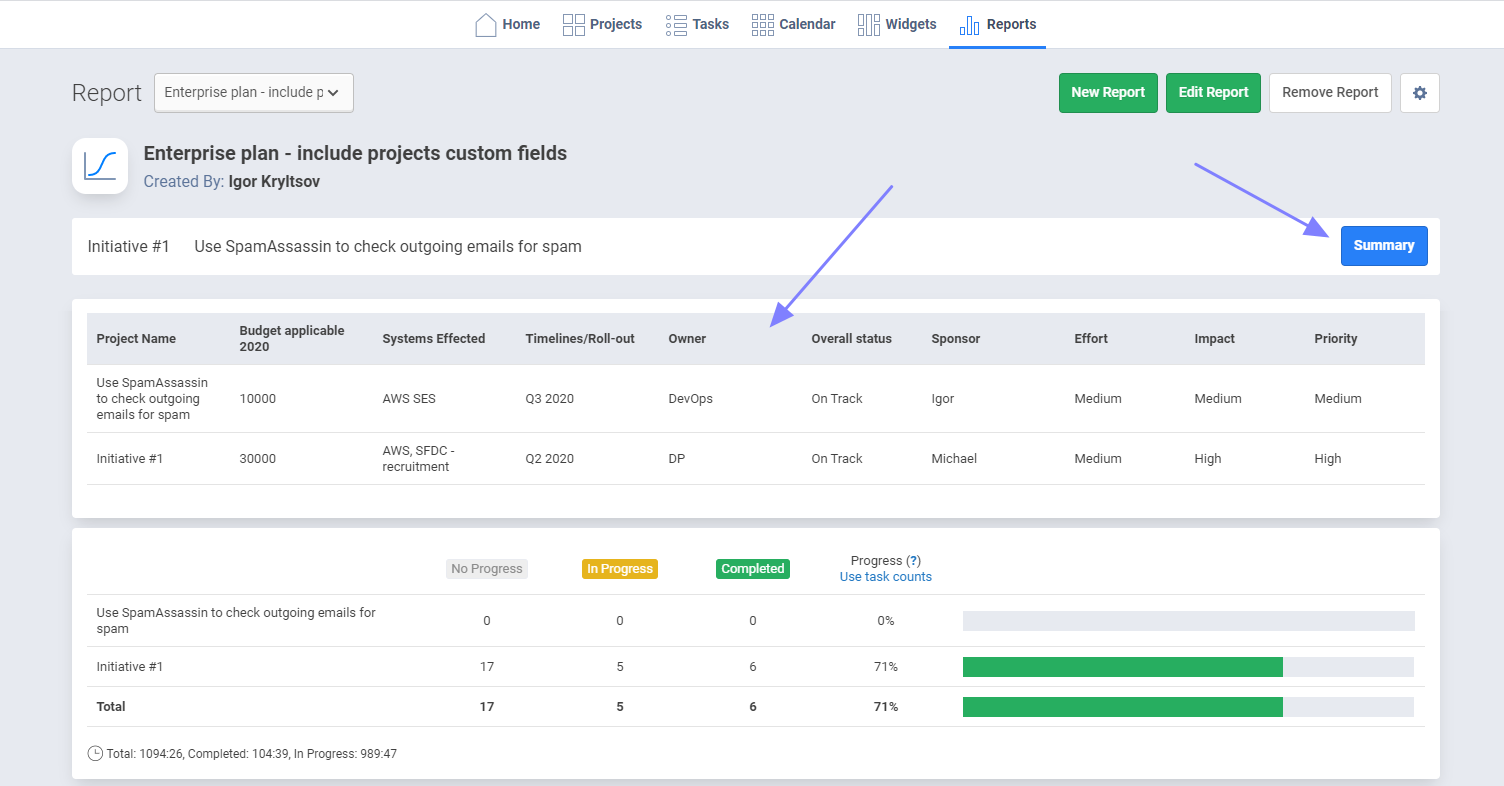Screen dimensions: 1504x786
Task: Click the Initiative #1 progress bar
Action: click(1187, 667)
